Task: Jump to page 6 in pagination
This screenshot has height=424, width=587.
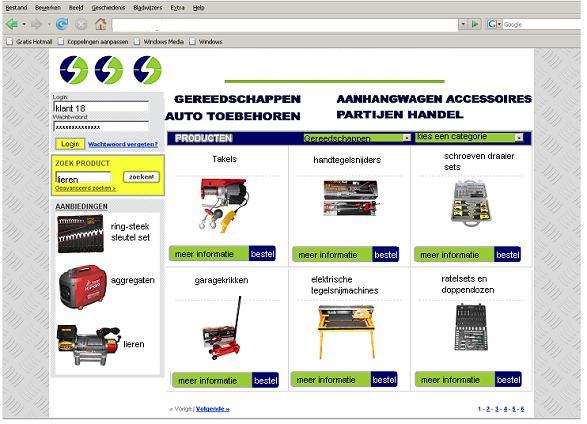Action: click(x=522, y=409)
